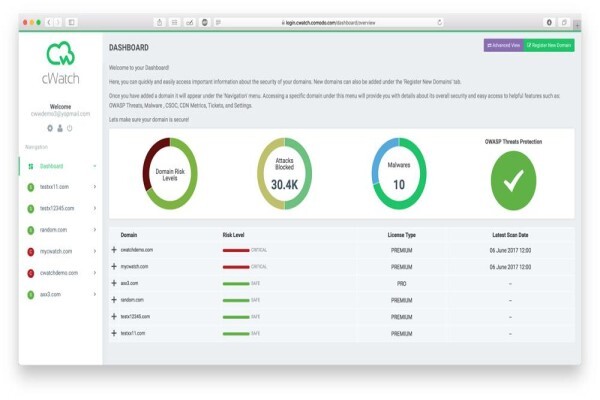Image resolution: width=600 pixels, height=400 pixels.
Task: Open testx12345.com in sidebar navigation
Action: pos(57,208)
